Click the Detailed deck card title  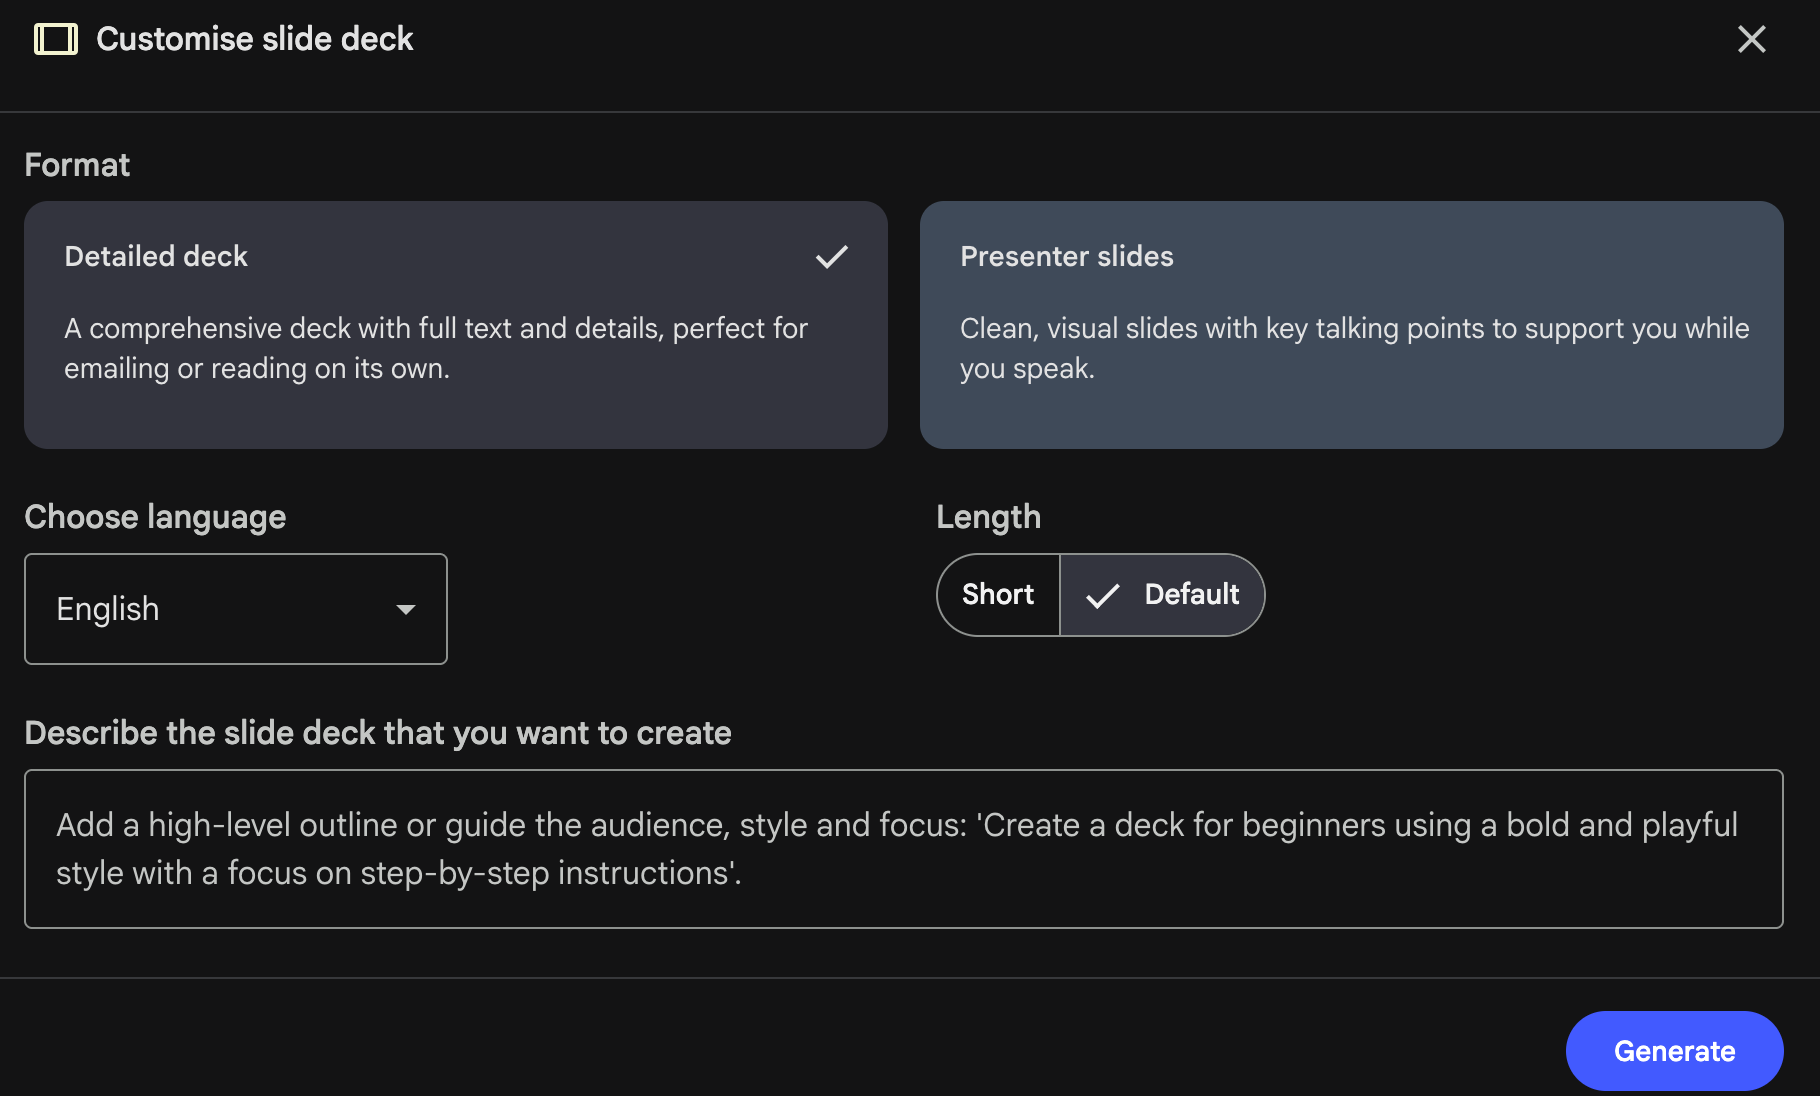[x=155, y=257]
